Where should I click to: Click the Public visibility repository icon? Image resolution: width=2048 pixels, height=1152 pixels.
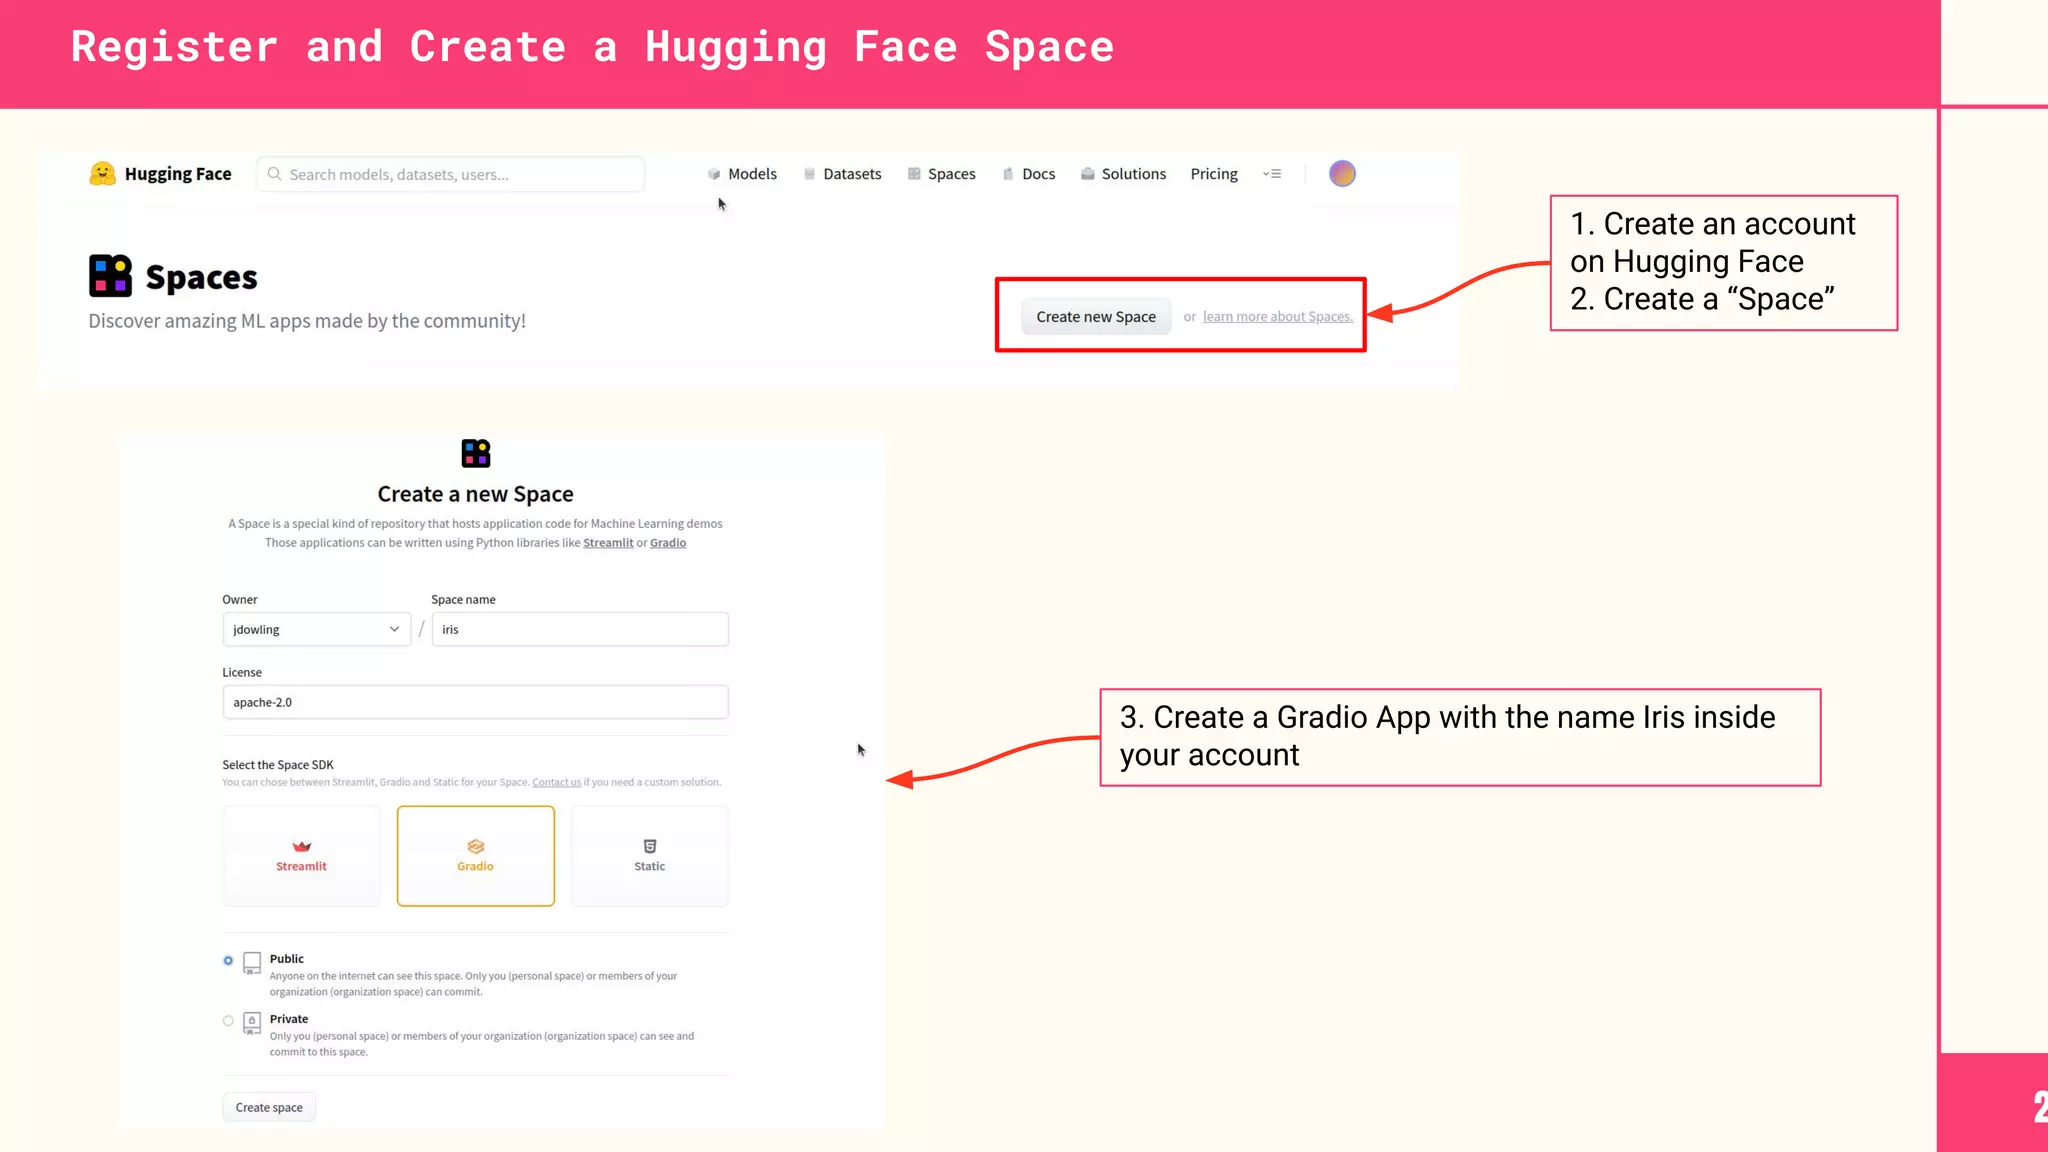[x=252, y=962]
